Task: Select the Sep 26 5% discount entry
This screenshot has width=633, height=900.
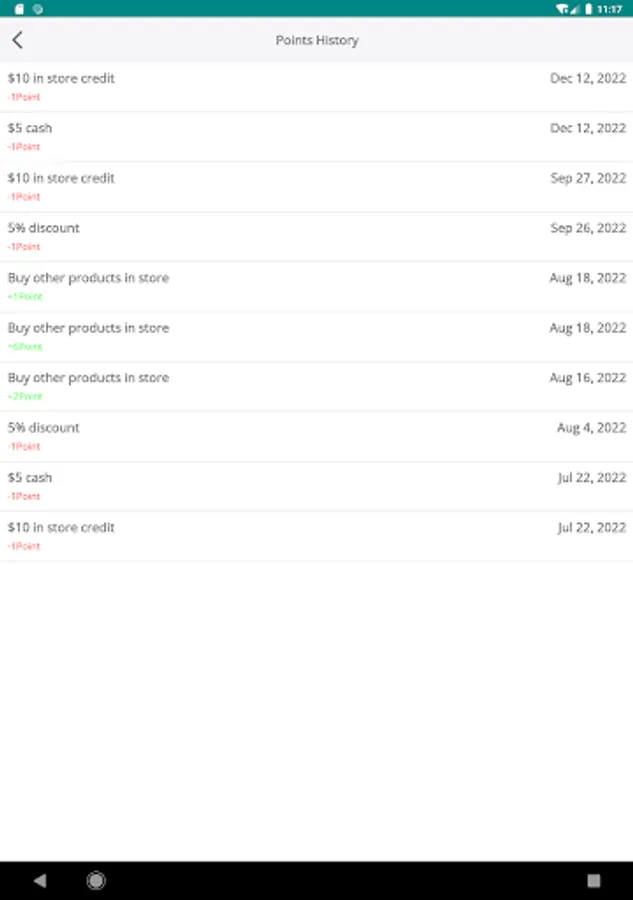Action: (x=316, y=237)
